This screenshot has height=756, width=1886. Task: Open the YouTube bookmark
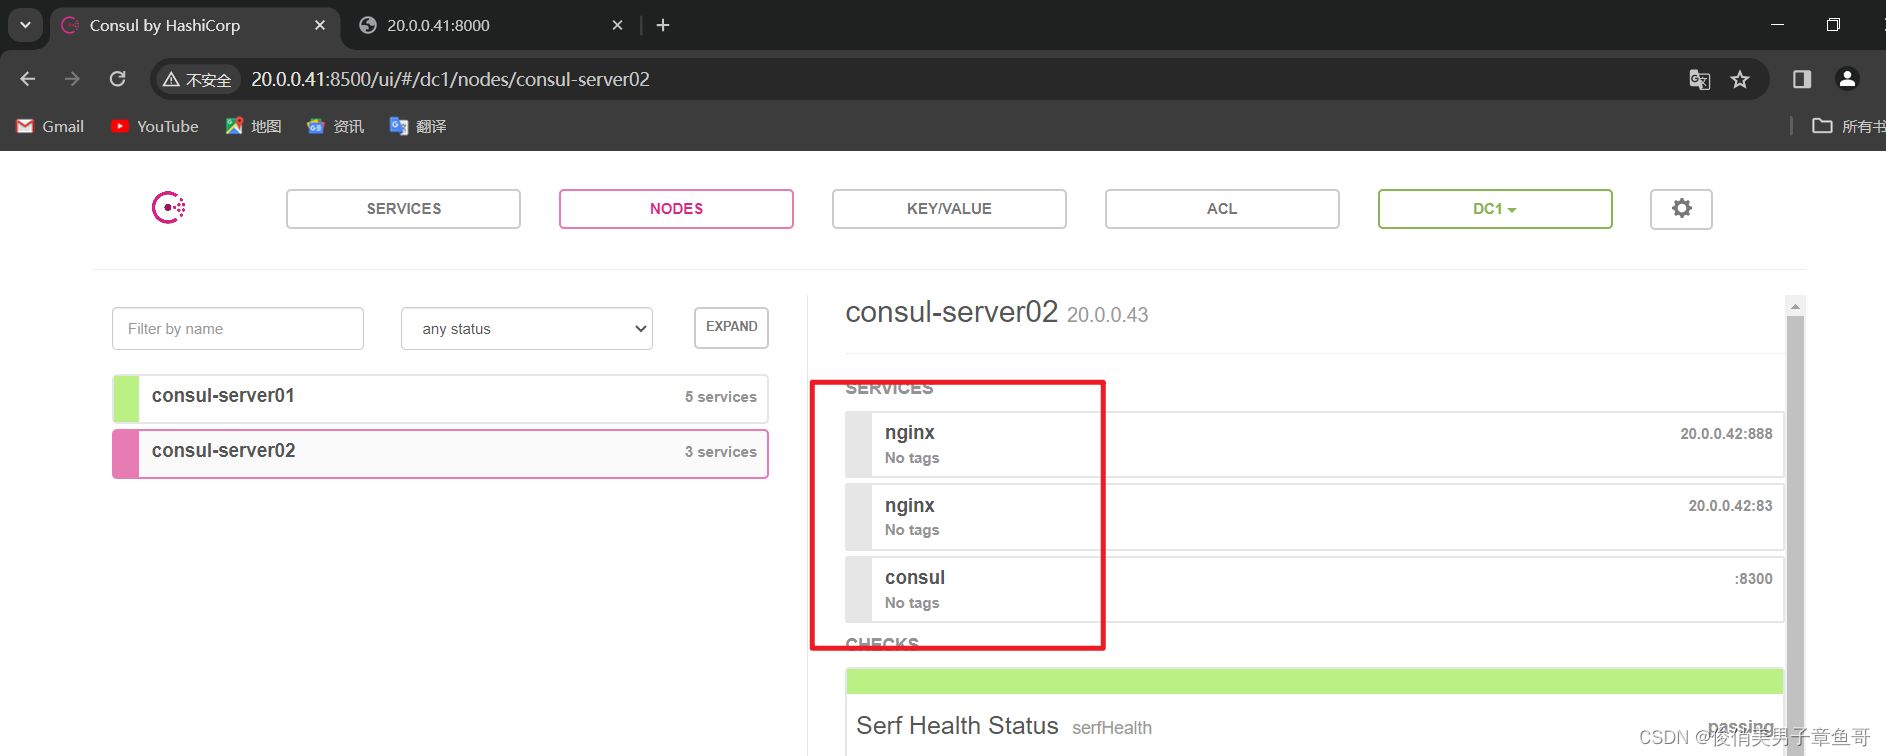click(x=155, y=126)
